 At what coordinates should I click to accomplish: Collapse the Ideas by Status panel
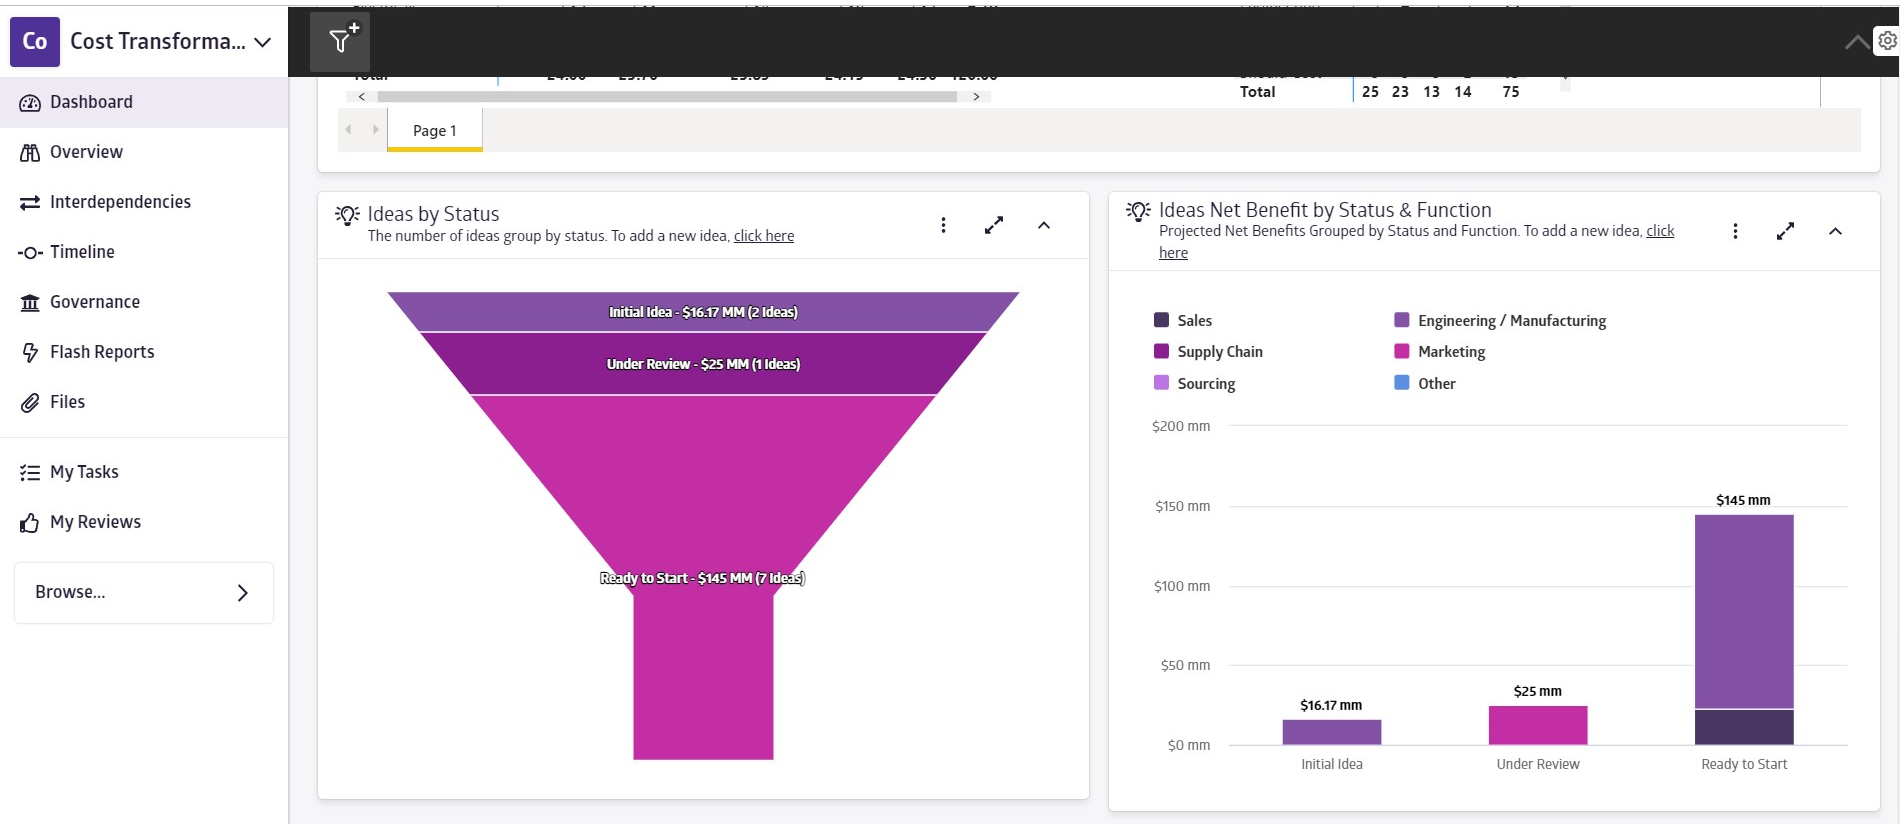click(x=1044, y=225)
